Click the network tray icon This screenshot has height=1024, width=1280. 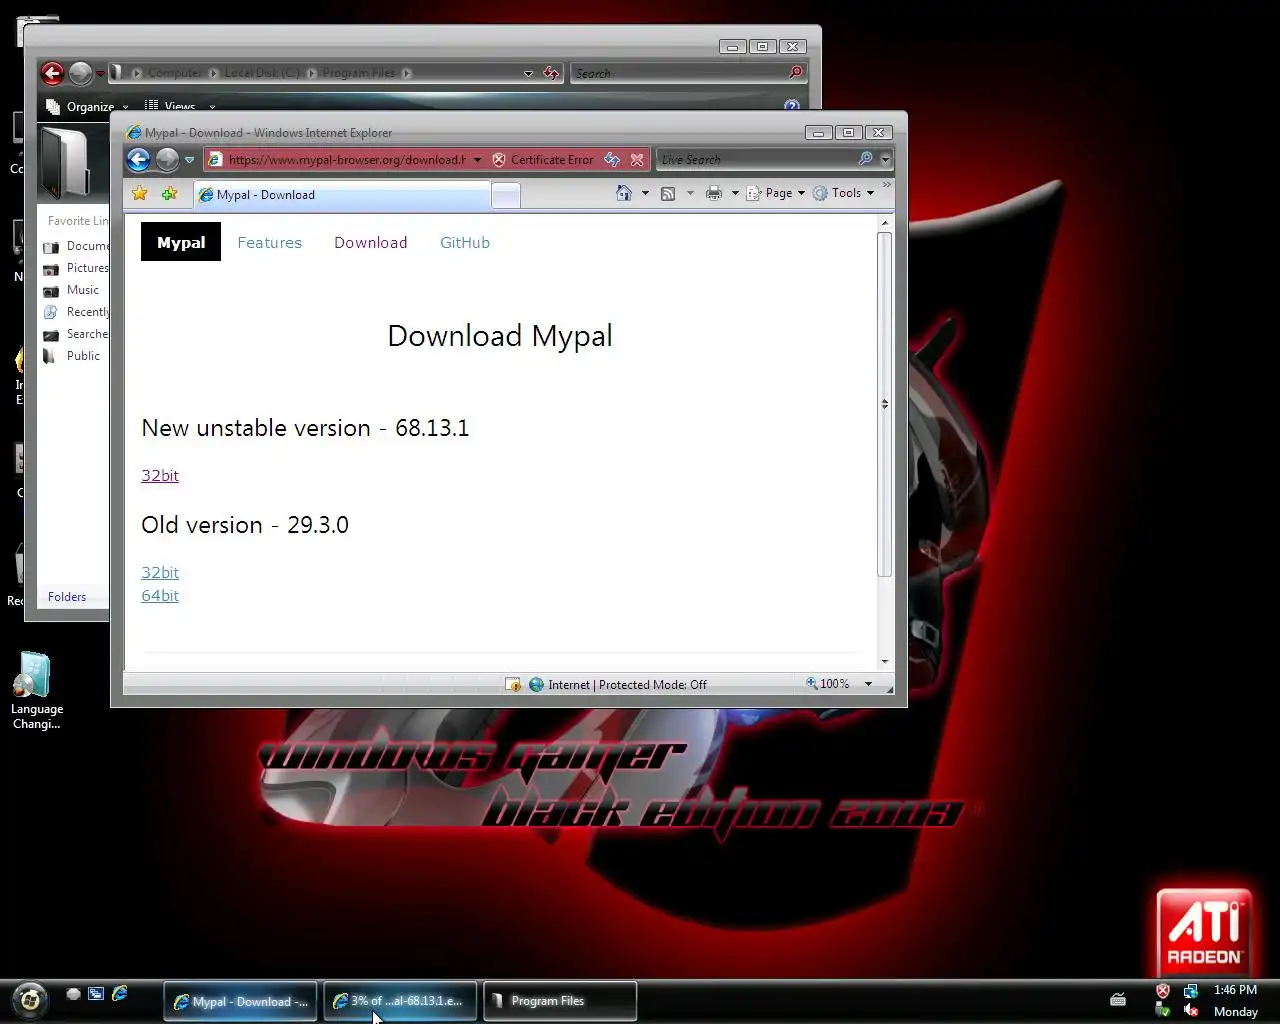coord(1190,991)
